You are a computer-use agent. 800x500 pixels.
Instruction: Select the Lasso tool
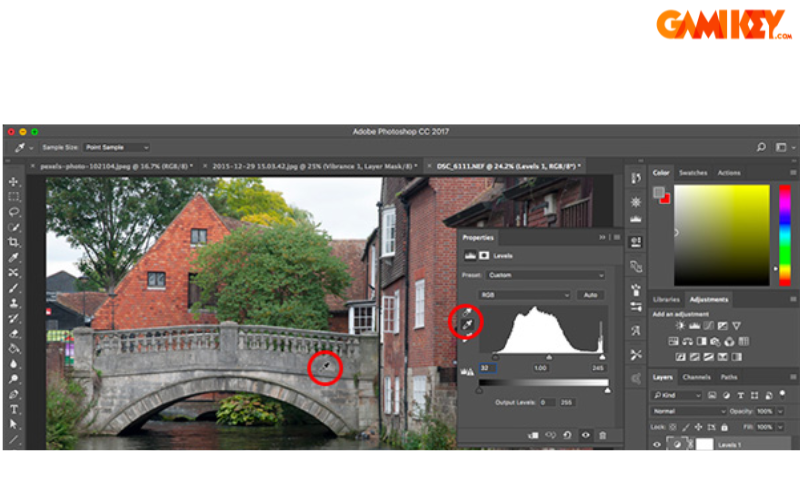pos(14,212)
